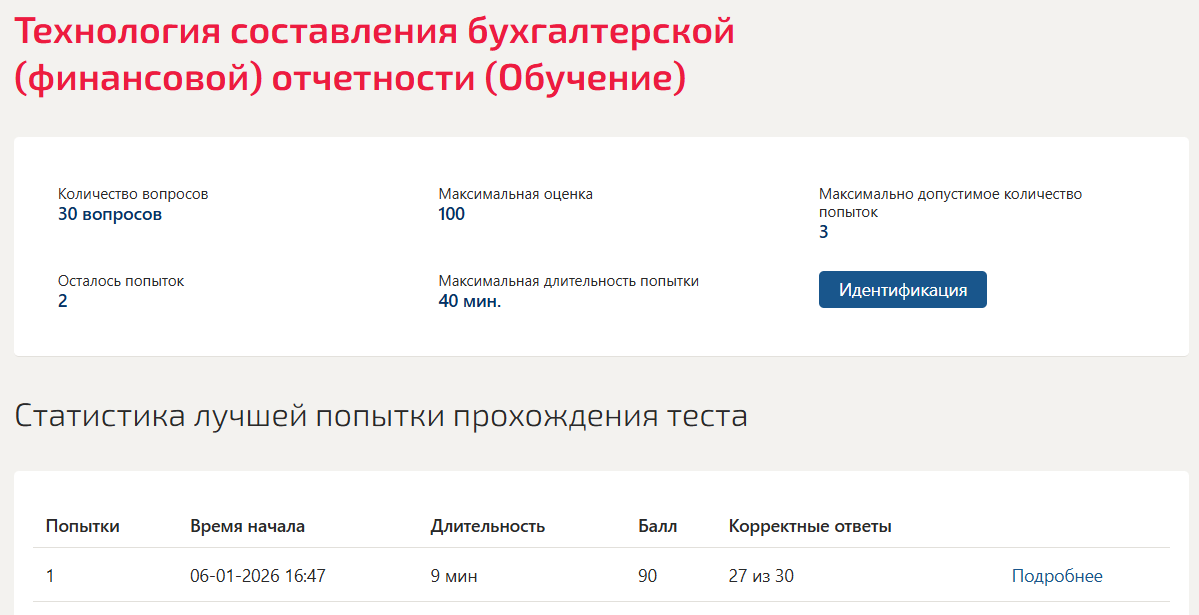Image resolution: width=1199 pixels, height=615 pixels.
Task: Select the Статистика лучшей попытки heading
Action: 381,416
